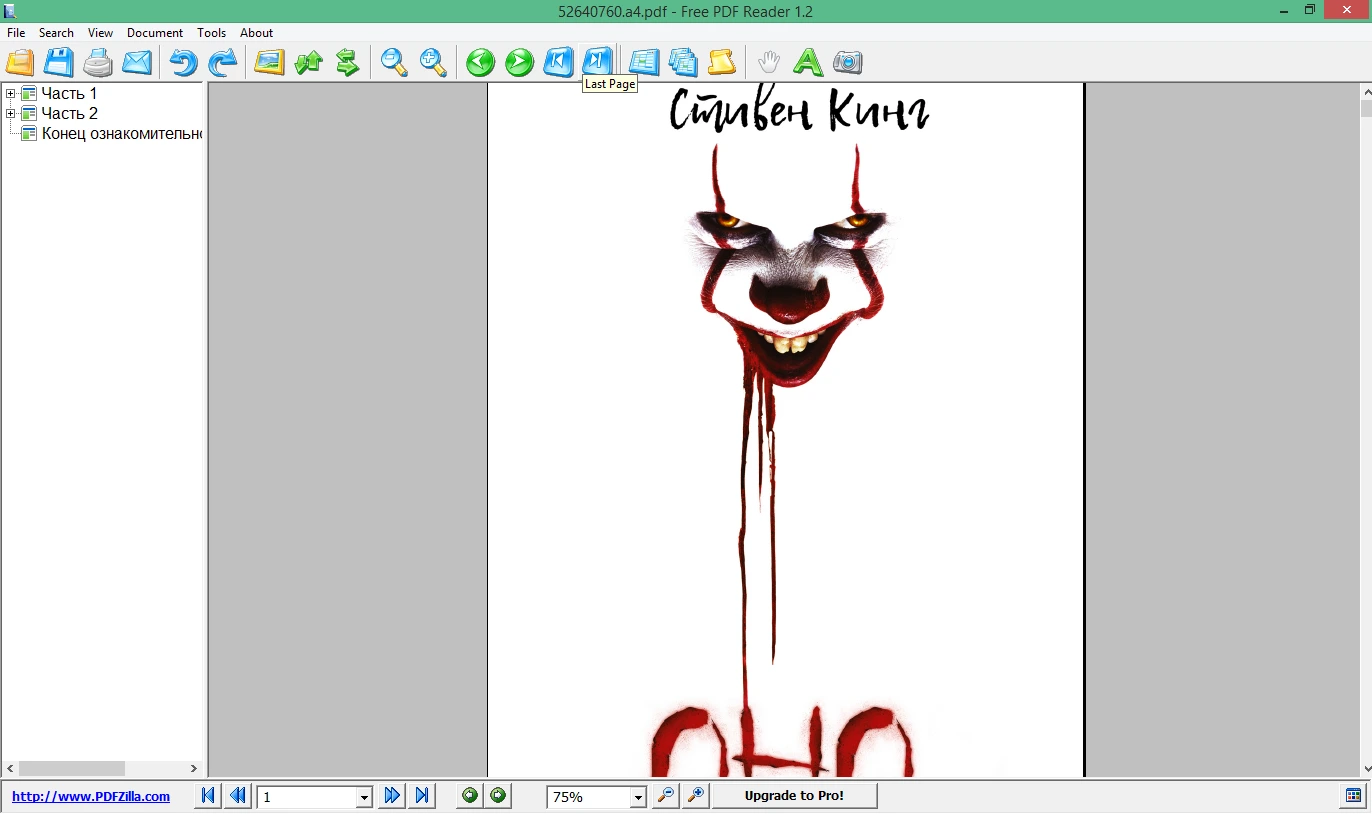Viewport: 1372px width, 814px height.
Task: Go to the next page with the green right arrow
Action: [x=519, y=62]
